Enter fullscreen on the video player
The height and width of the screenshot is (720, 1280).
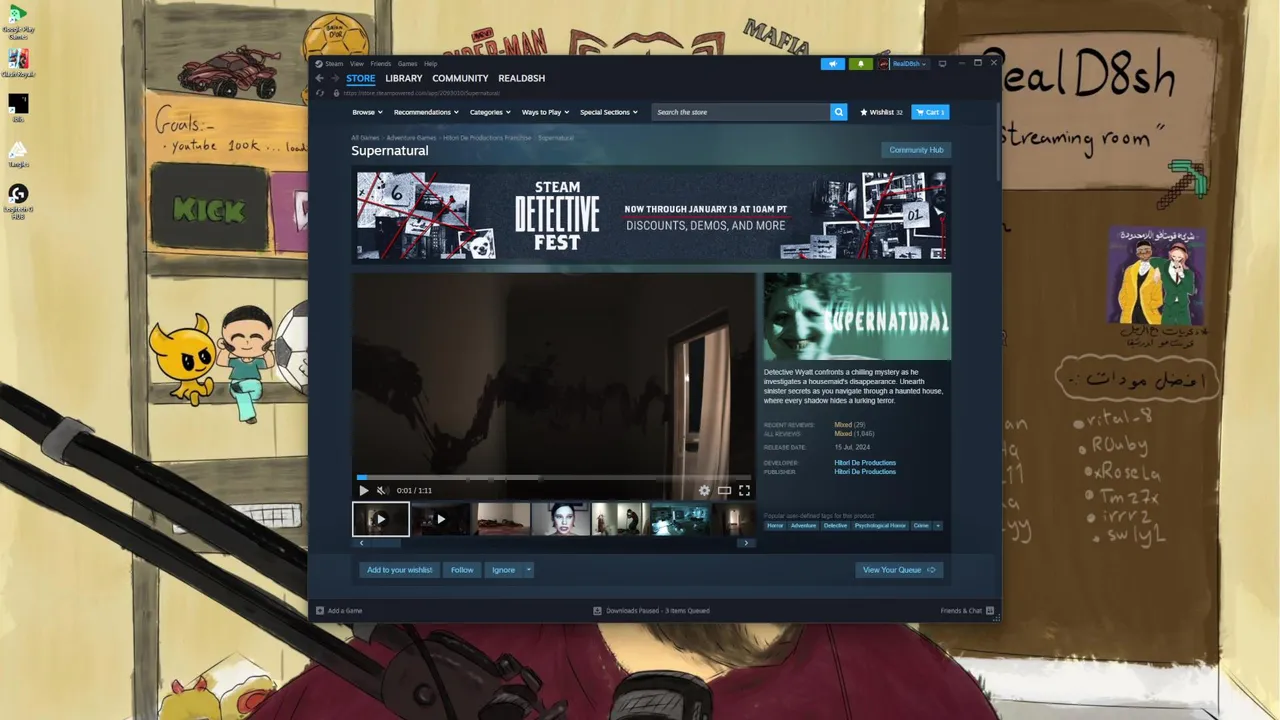(744, 490)
